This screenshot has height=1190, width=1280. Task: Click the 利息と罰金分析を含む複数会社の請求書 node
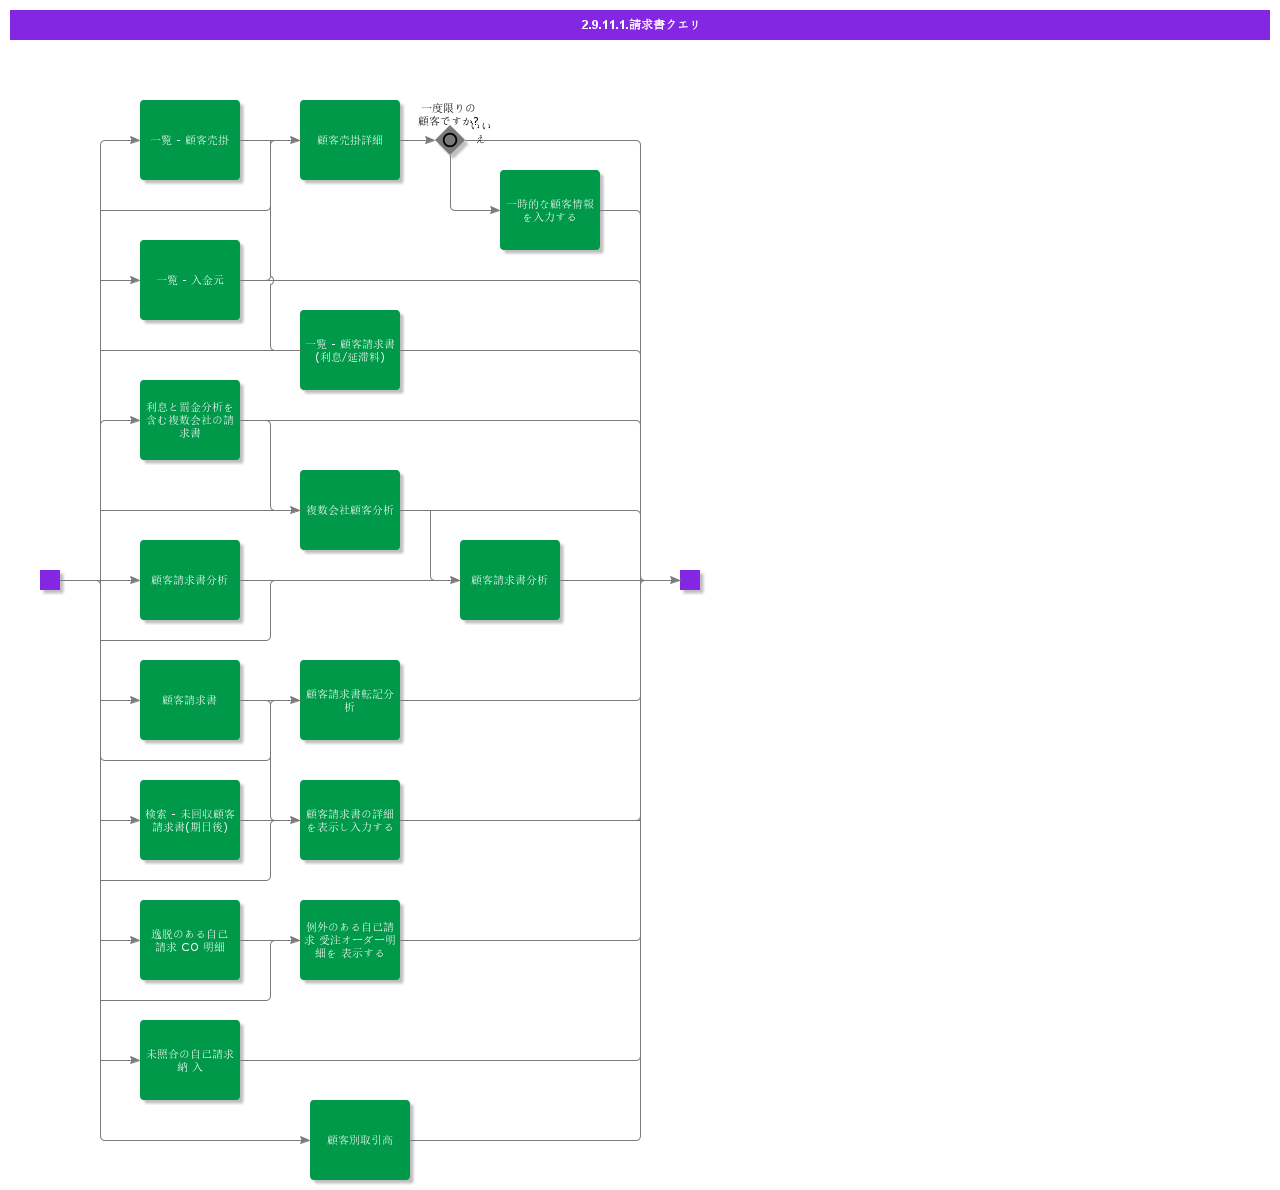190,421
